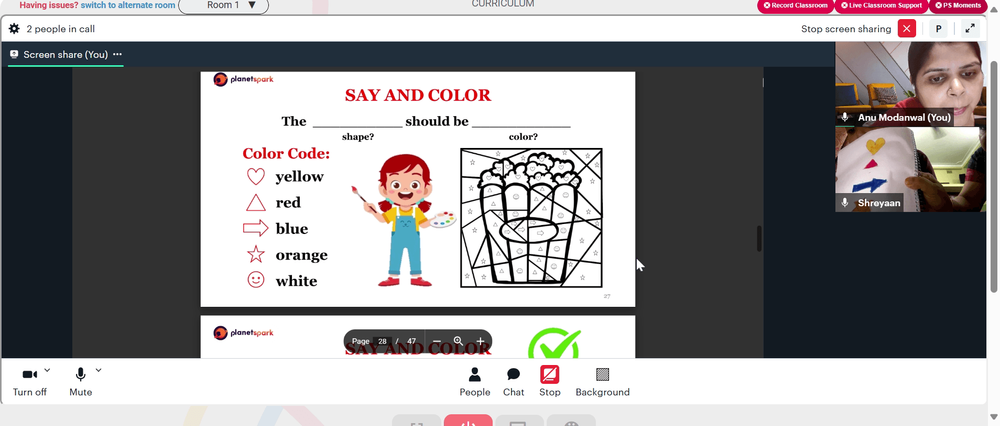Open call settings gear icon
This screenshot has height=426, width=1000.
[14, 29]
